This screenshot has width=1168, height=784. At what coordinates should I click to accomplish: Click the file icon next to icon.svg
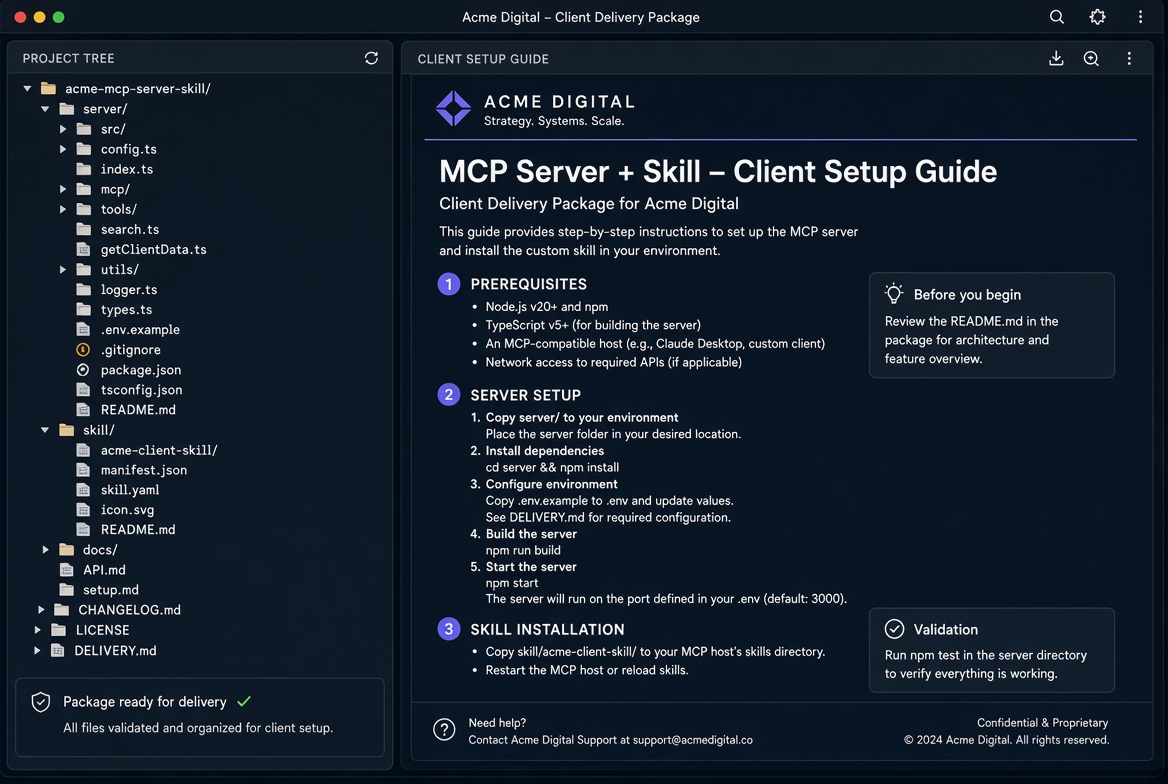83,510
